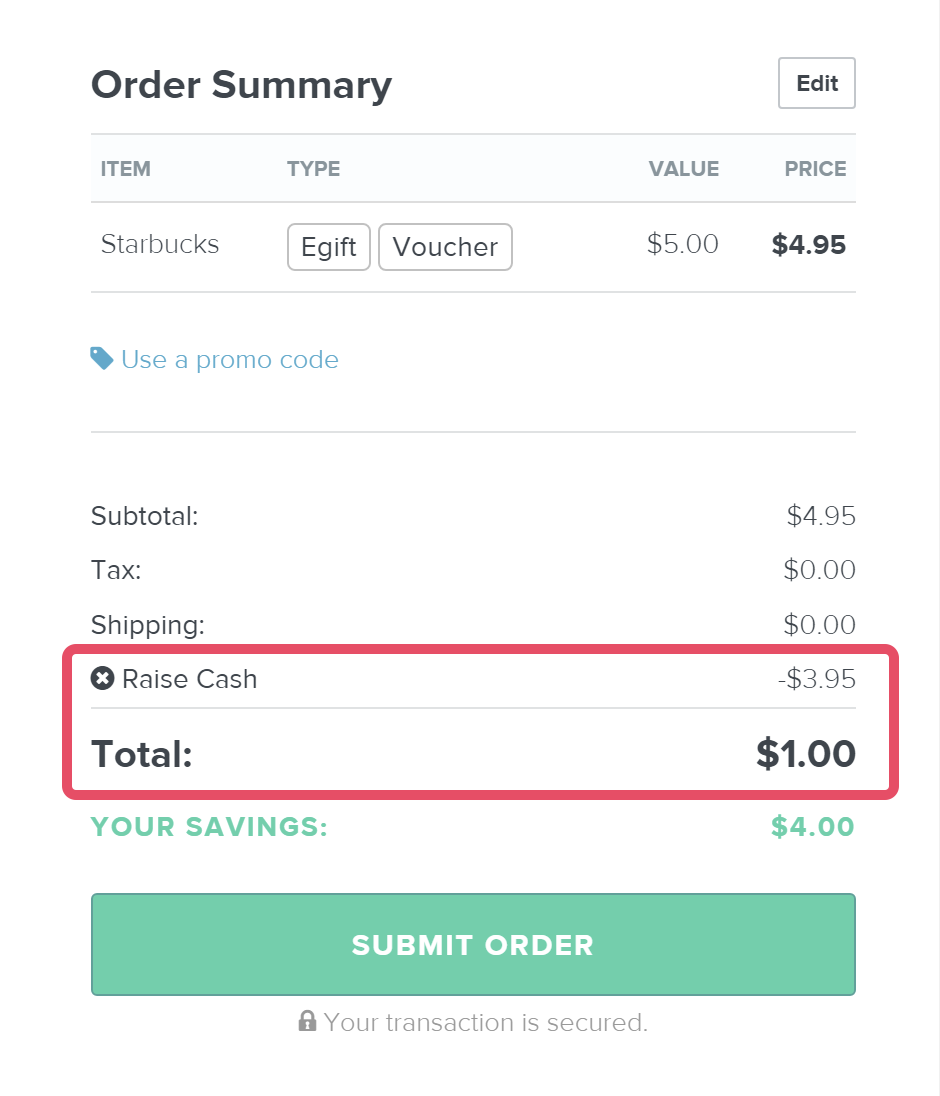Click the $5.00 card value

point(682,245)
